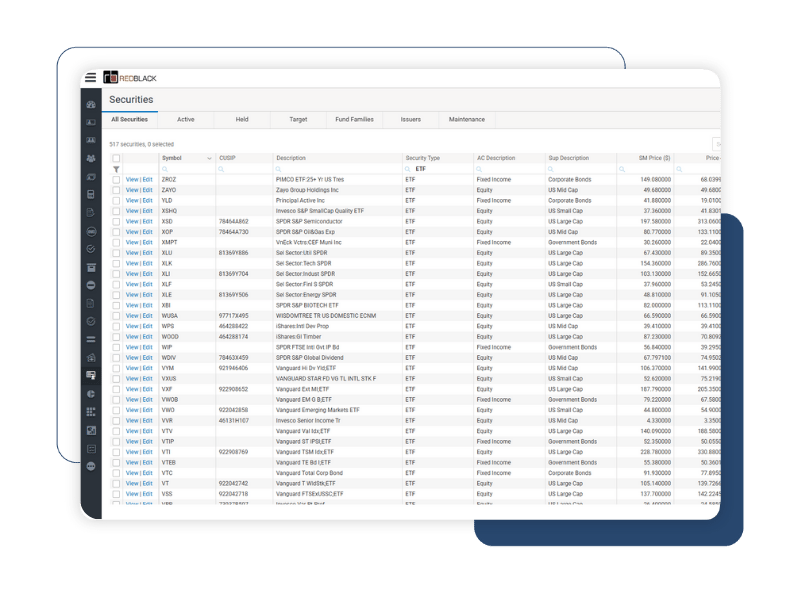
Task: Open the Fund Families tab
Action: (354, 118)
